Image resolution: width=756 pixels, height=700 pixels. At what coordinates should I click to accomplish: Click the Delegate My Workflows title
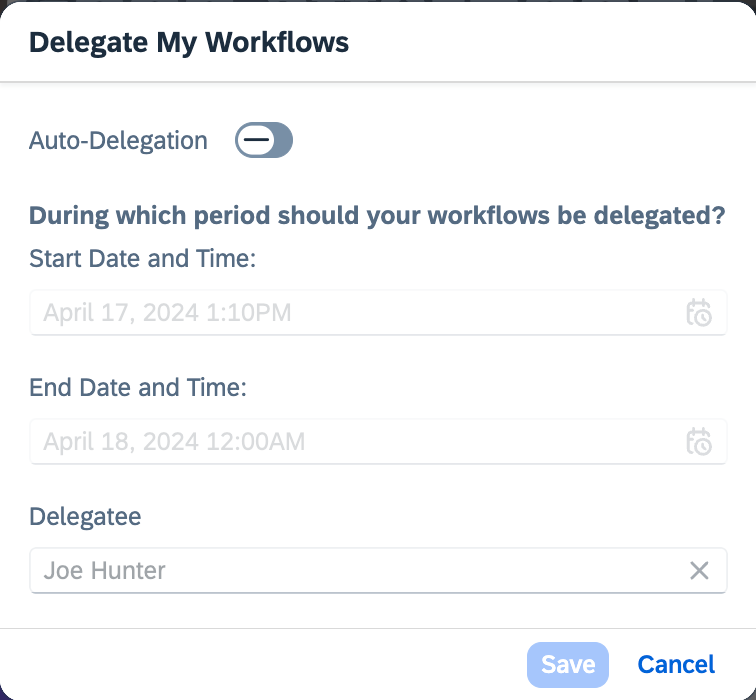[189, 42]
